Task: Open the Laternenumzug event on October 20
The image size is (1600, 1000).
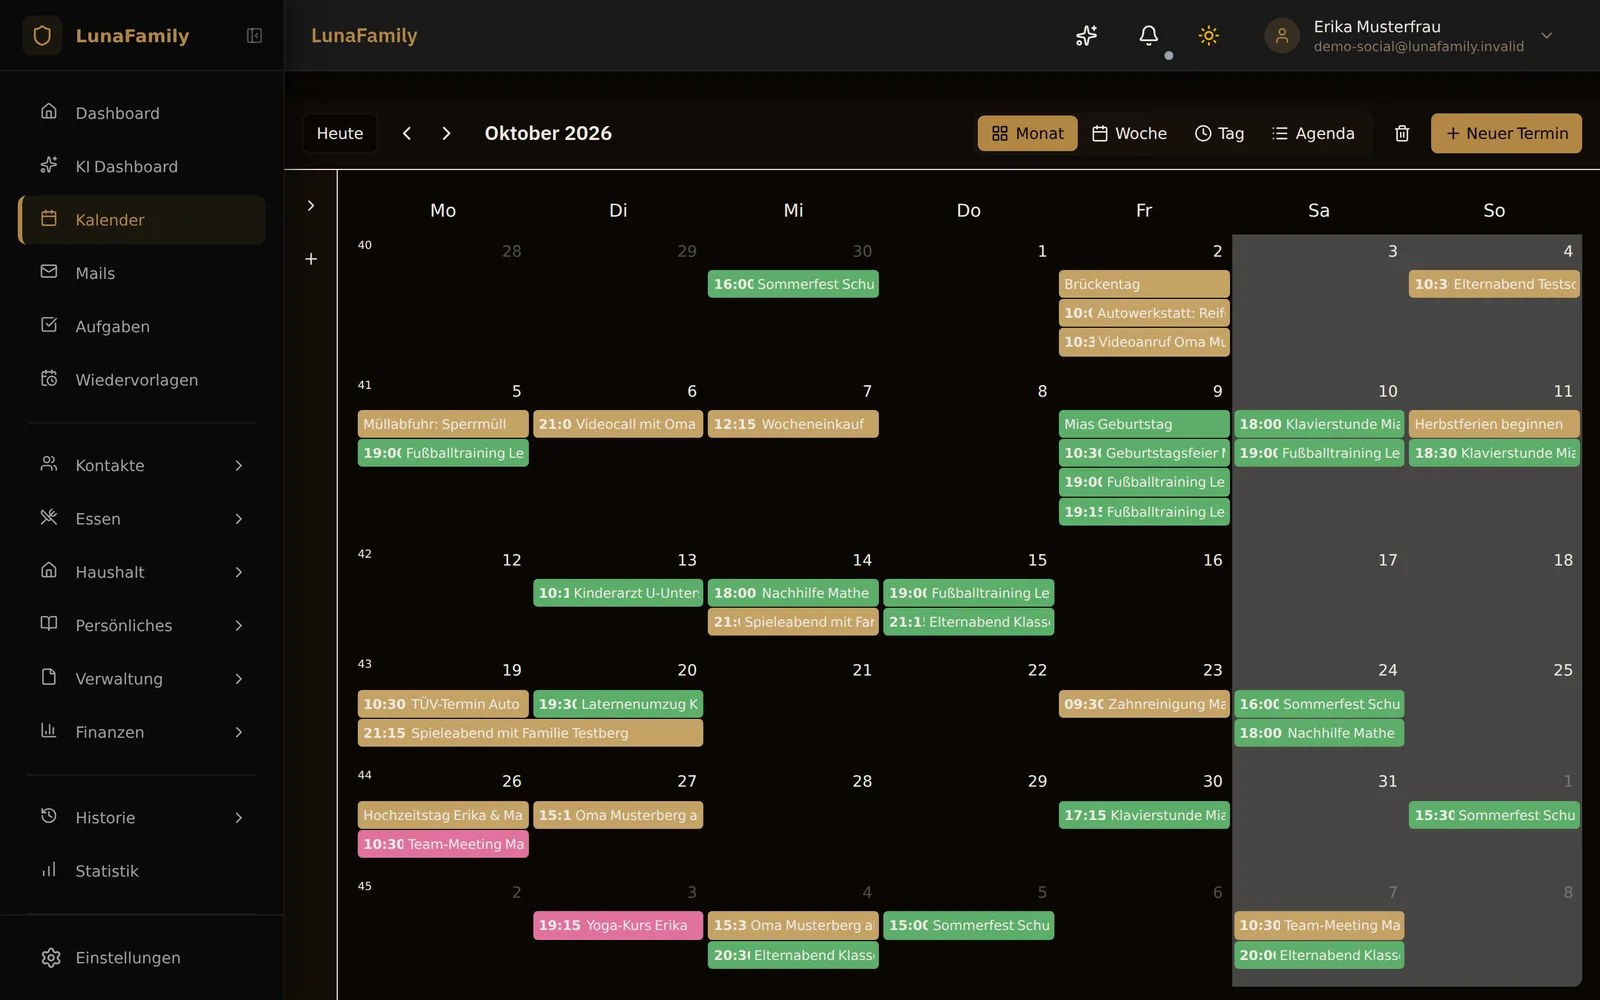Action: pos(618,704)
